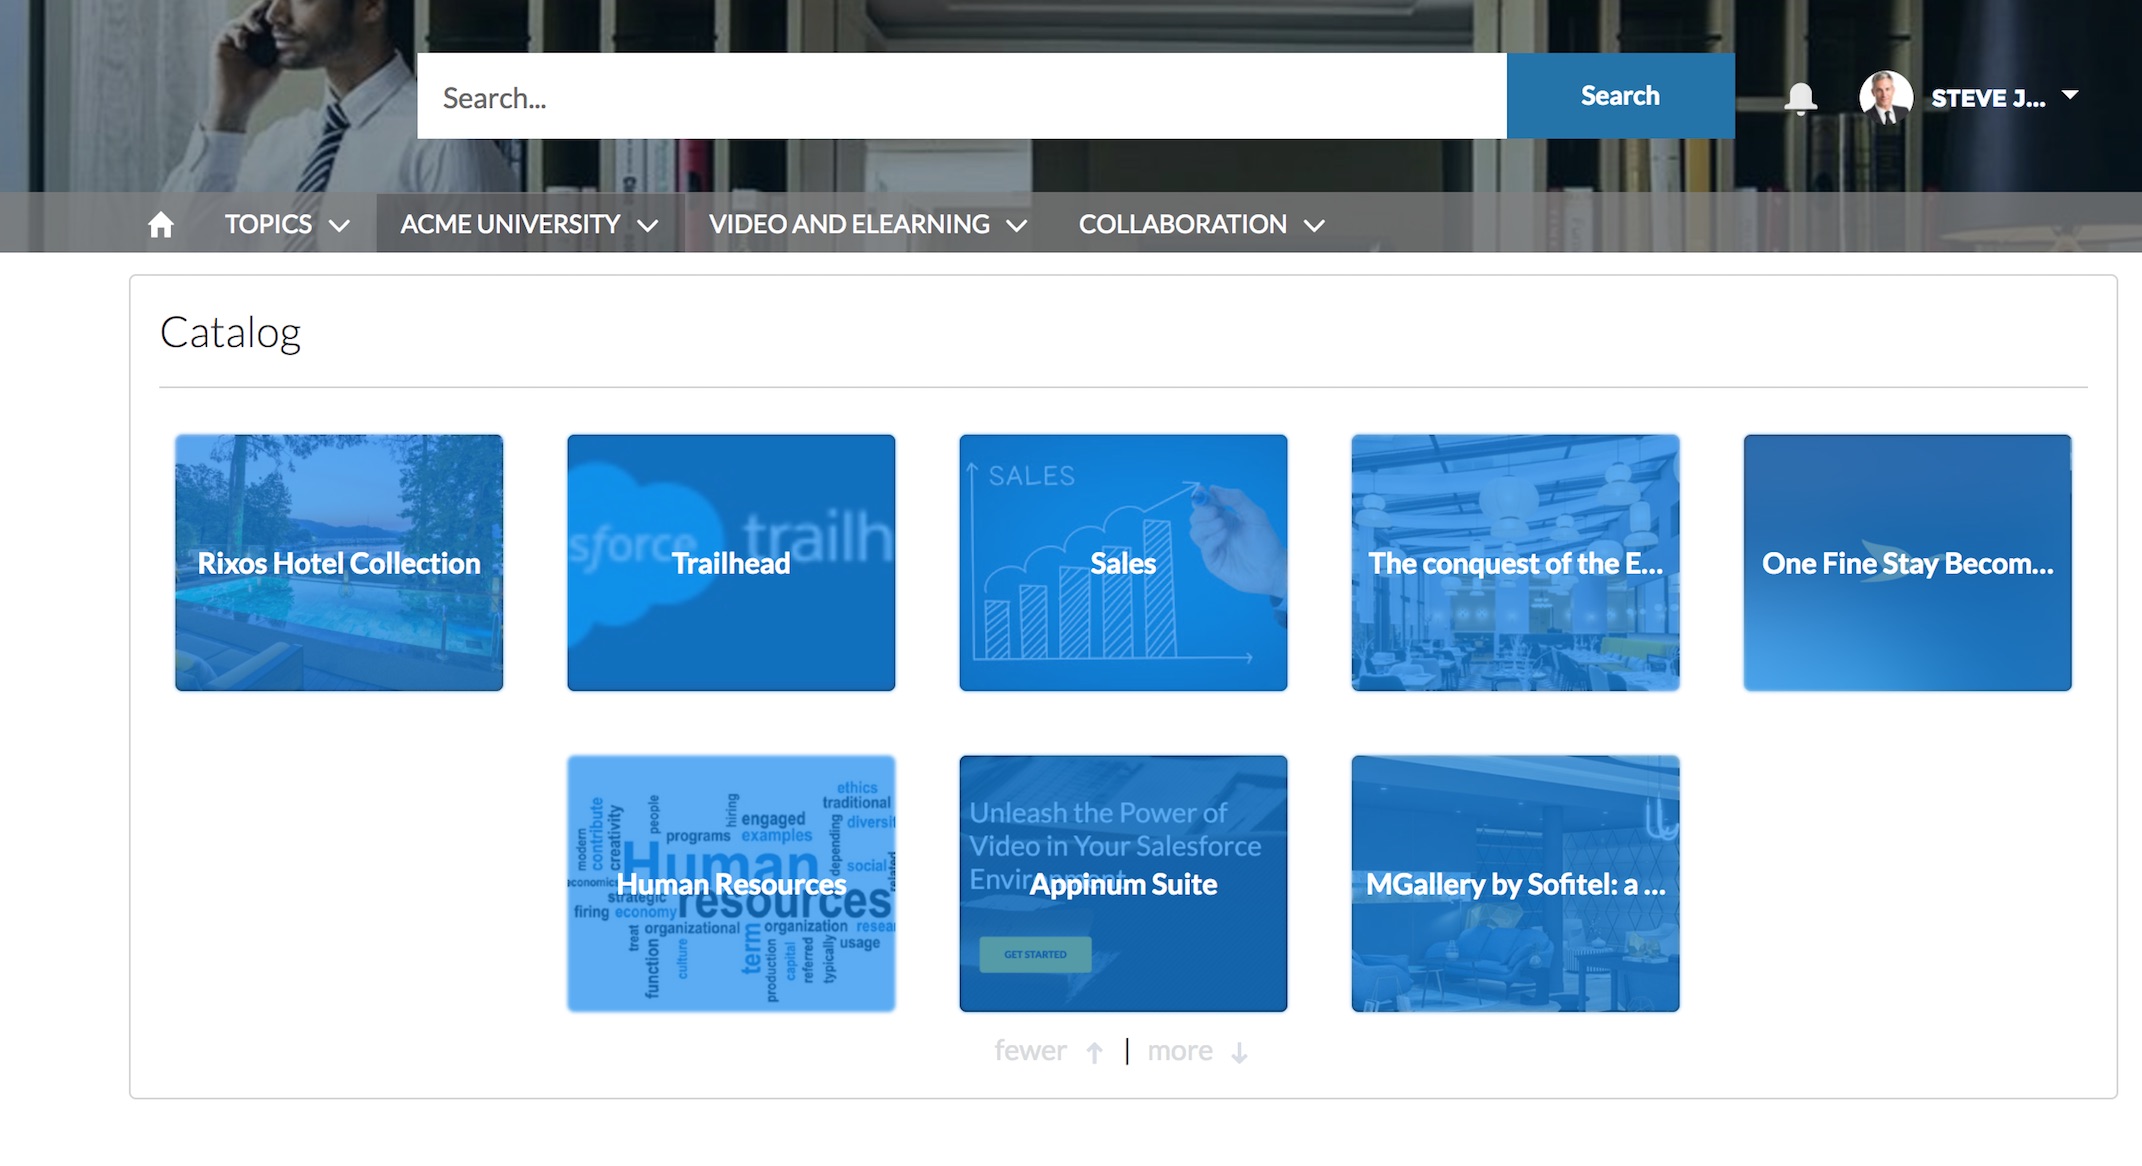Expand Acme University dropdown chevron
The image size is (2142, 1166).
(648, 226)
